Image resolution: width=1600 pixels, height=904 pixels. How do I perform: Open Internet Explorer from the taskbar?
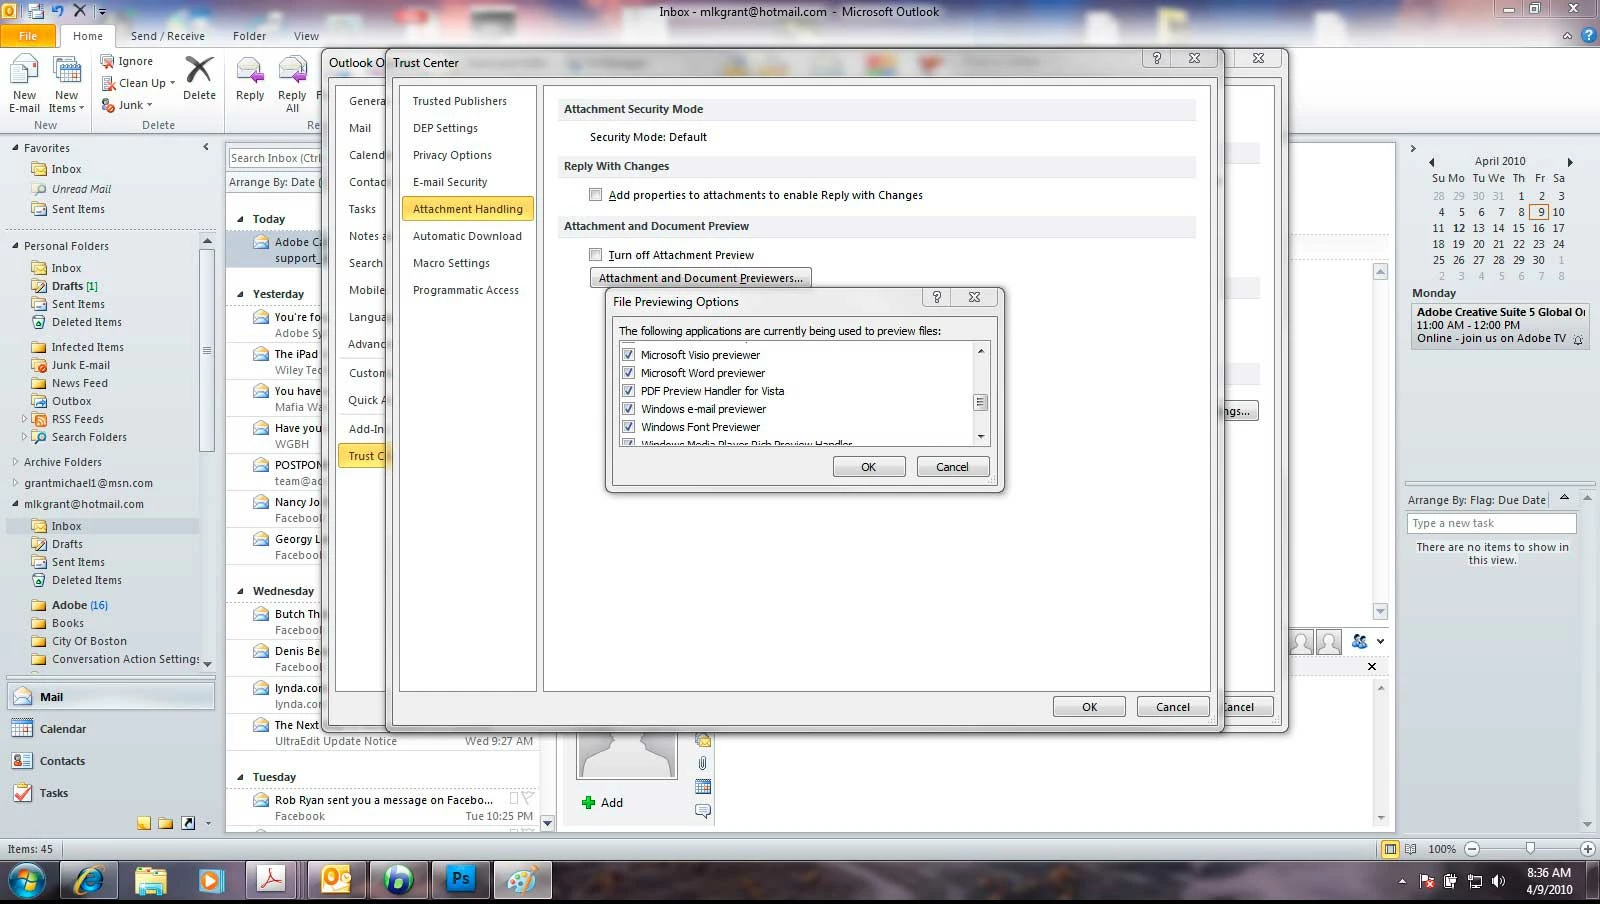(89, 880)
